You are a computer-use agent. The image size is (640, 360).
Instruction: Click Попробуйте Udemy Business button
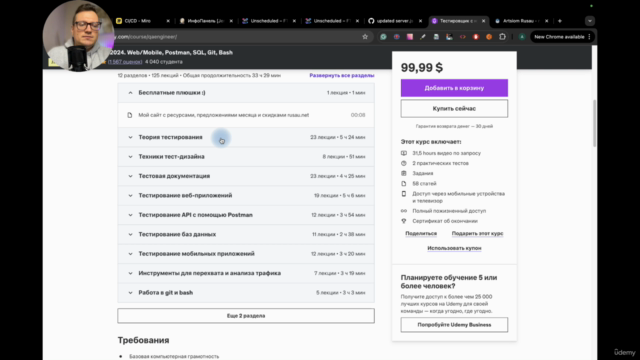454,325
